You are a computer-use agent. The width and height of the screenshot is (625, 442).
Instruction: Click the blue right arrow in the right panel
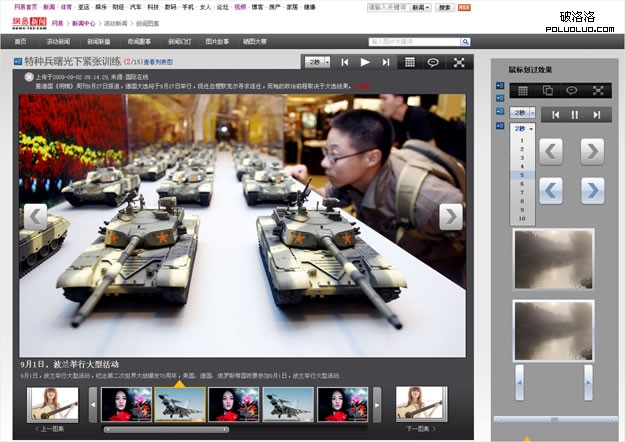(592, 190)
